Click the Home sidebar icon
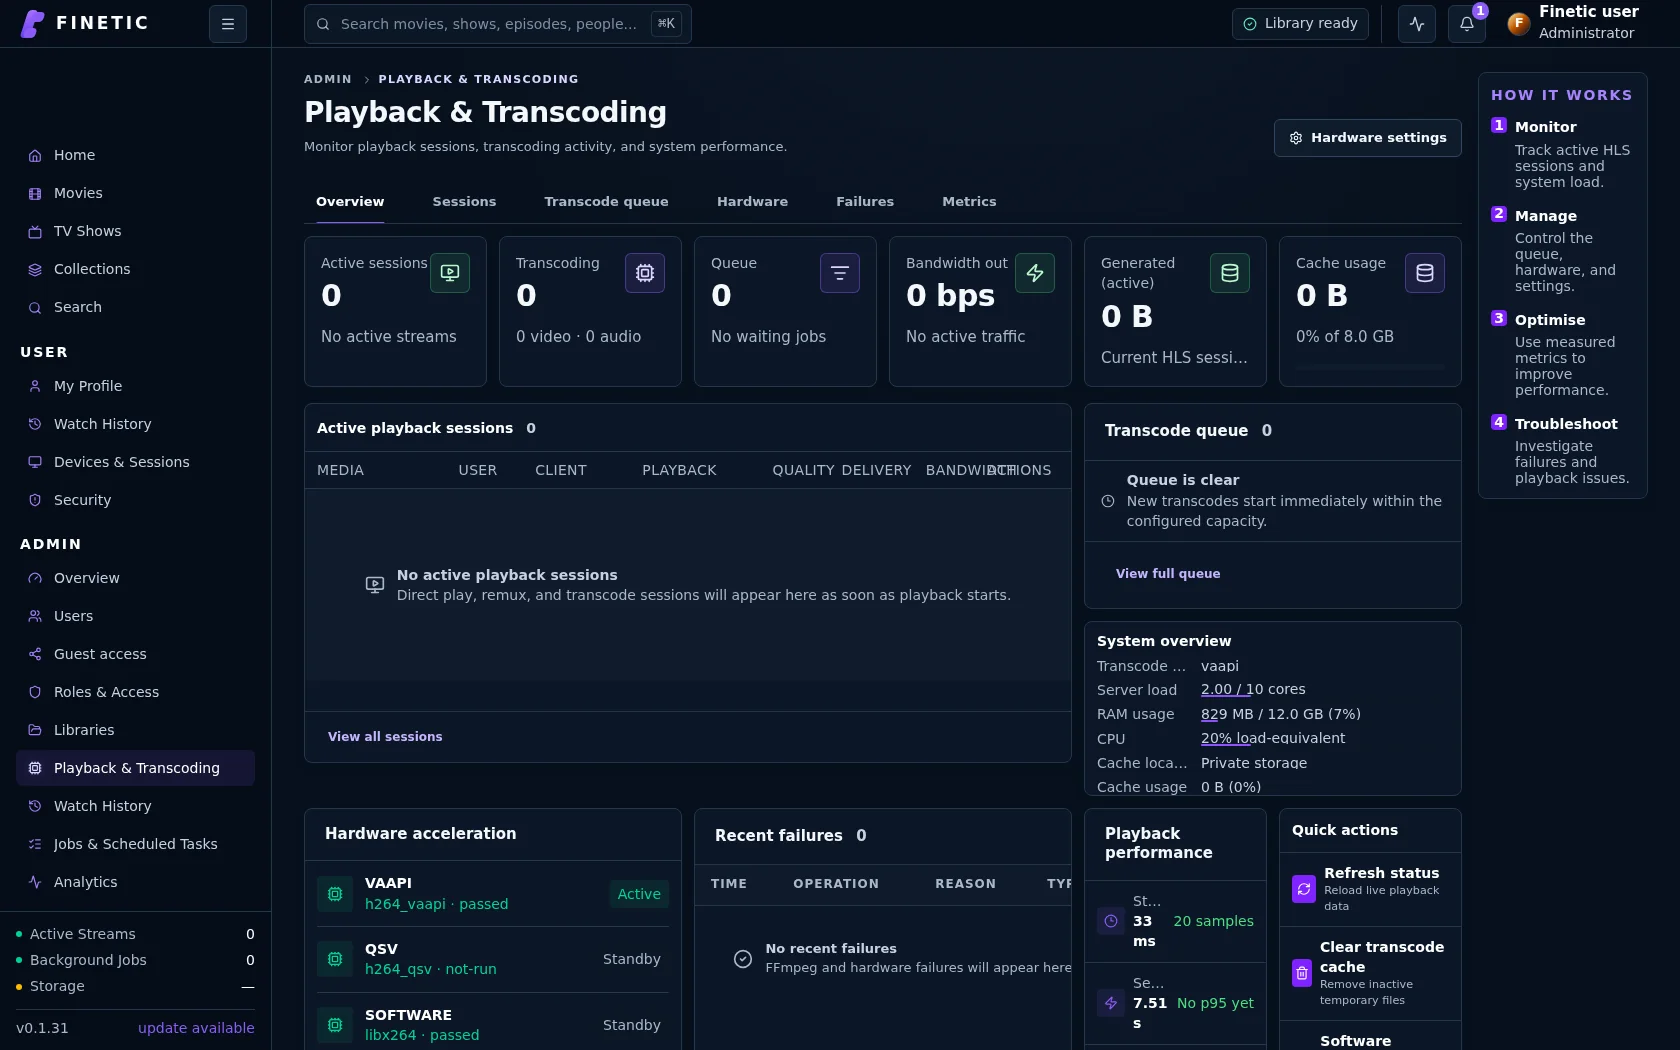Image resolution: width=1680 pixels, height=1050 pixels. click(x=35, y=155)
